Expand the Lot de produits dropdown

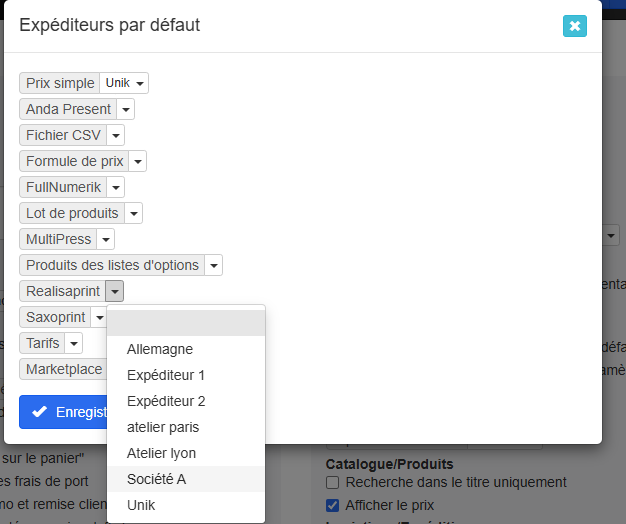134,213
